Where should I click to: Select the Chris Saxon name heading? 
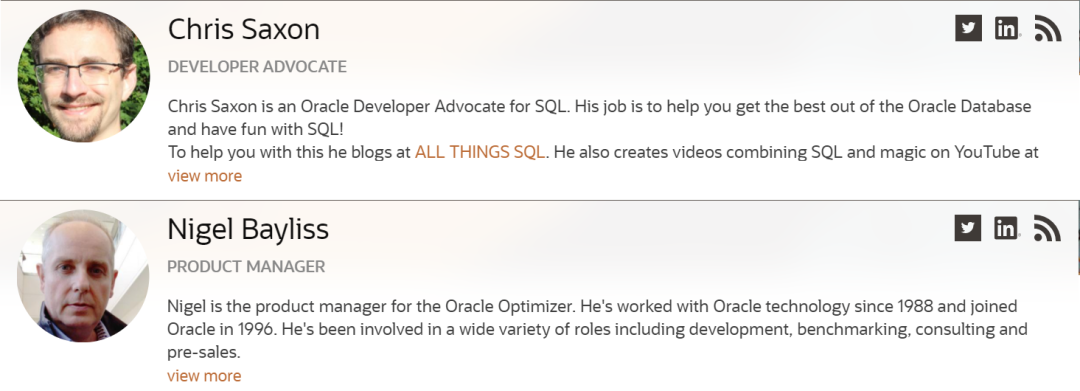(x=244, y=29)
